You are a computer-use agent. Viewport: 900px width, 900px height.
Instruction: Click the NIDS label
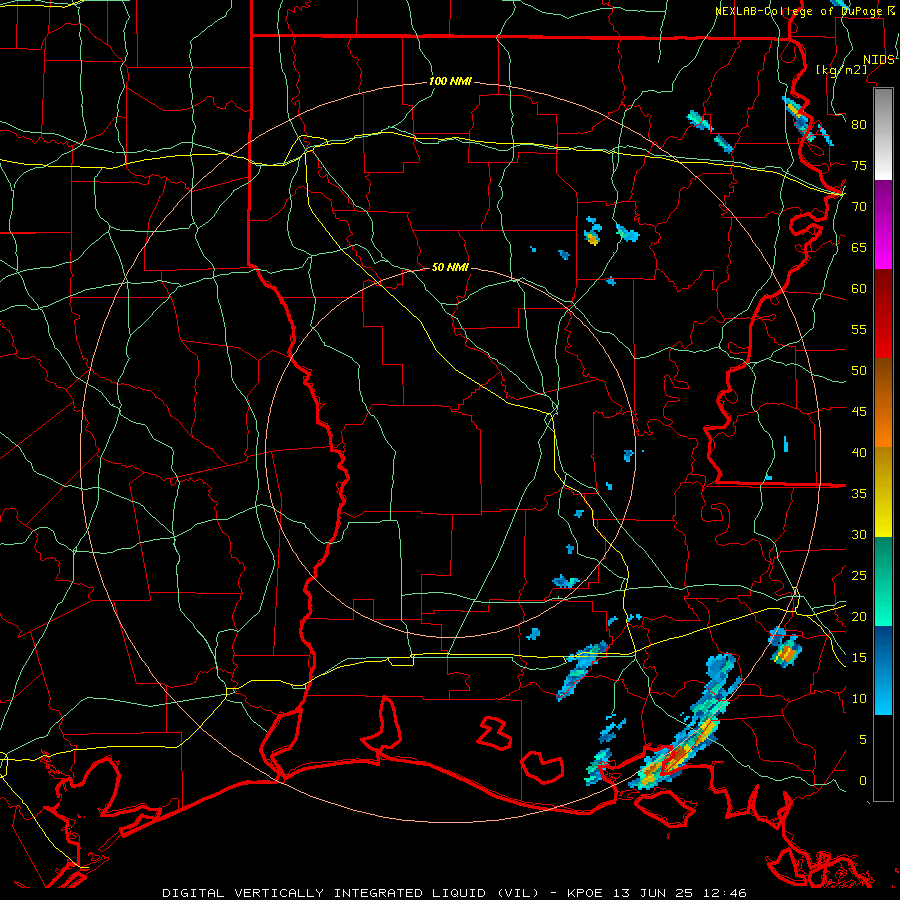pyautogui.click(x=878, y=60)
